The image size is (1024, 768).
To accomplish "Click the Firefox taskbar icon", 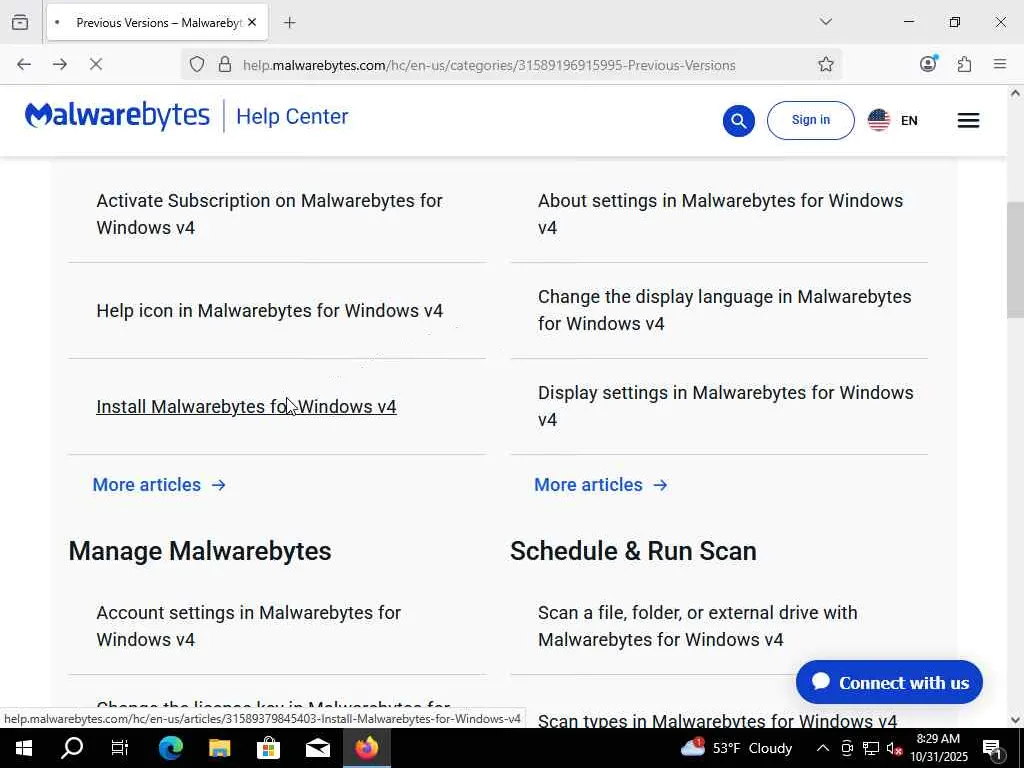I will [x=366, y=748].
